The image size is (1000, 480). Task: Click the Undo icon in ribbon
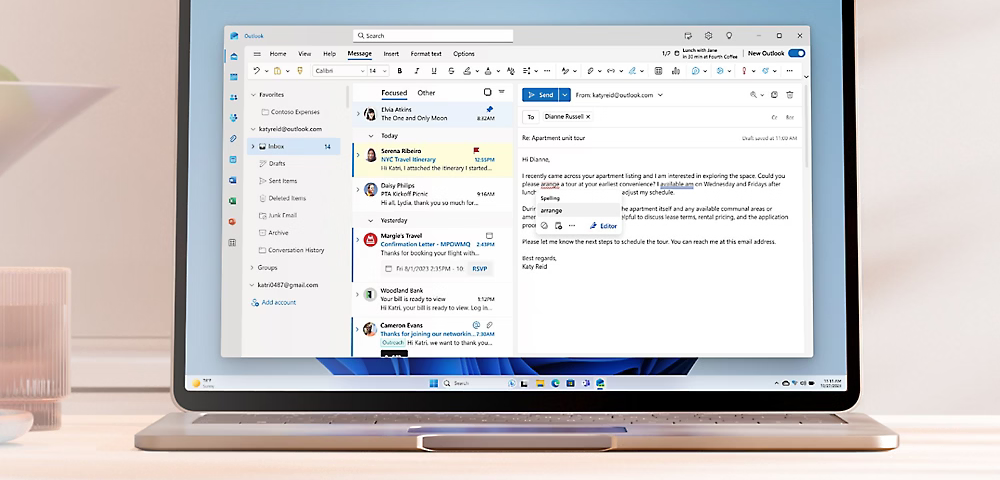[256, 71]
